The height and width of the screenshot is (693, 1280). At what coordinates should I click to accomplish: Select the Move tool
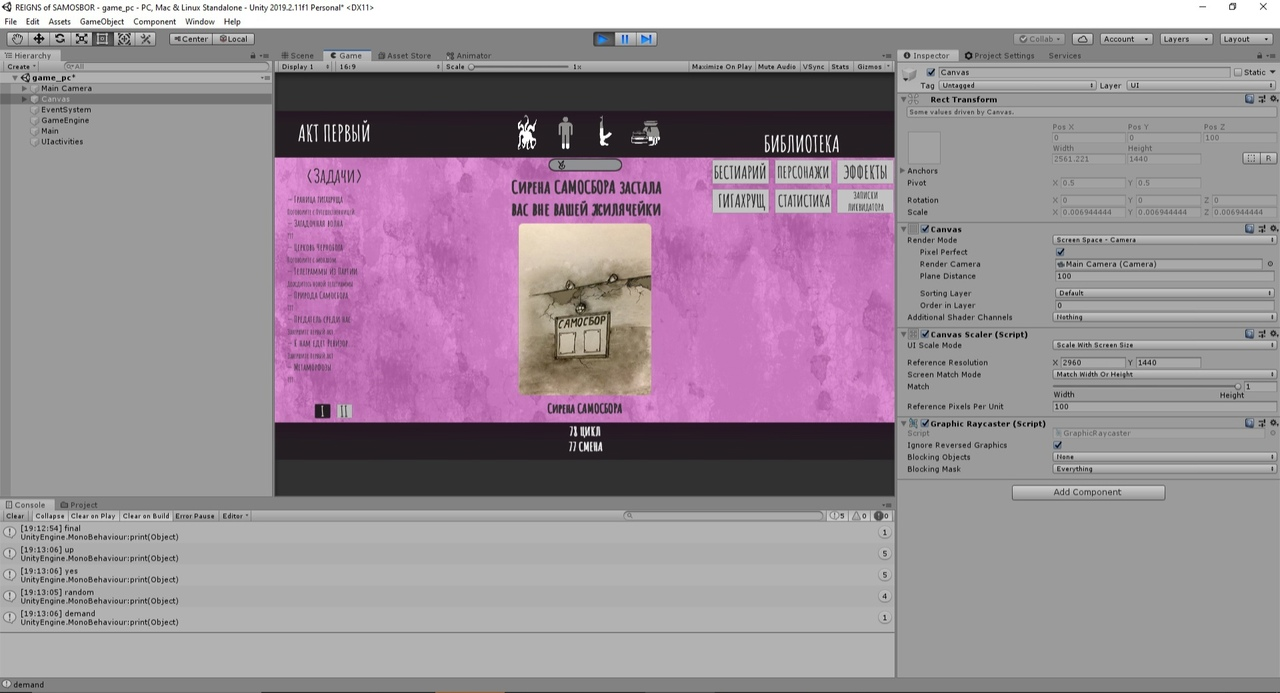[38, 39]
